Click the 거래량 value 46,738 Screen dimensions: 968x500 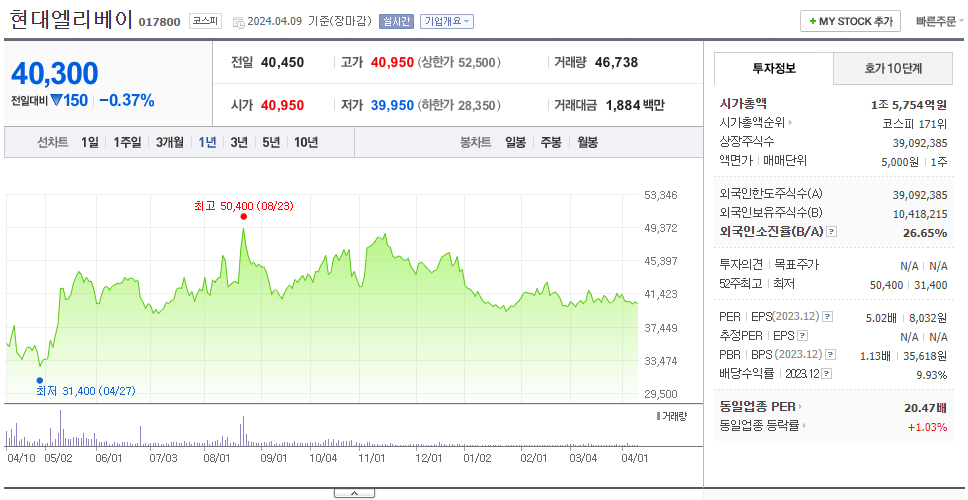(x=616, y=62)
